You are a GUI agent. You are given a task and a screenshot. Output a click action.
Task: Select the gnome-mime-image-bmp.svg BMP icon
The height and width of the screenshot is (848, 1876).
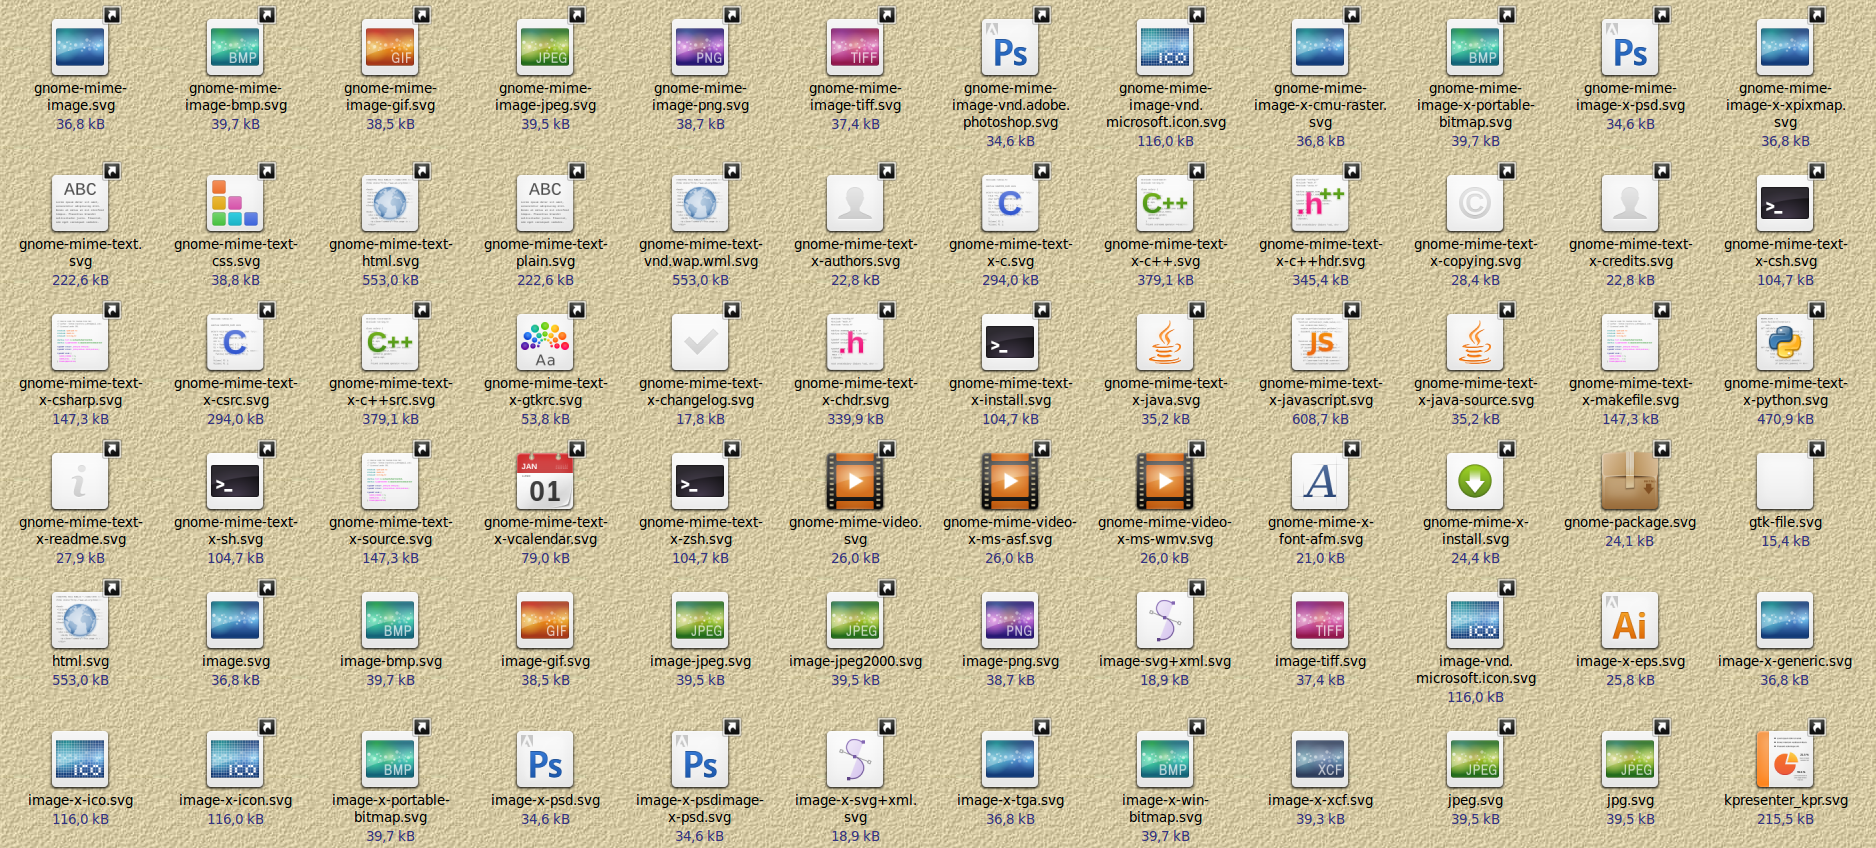coord(235,47)
